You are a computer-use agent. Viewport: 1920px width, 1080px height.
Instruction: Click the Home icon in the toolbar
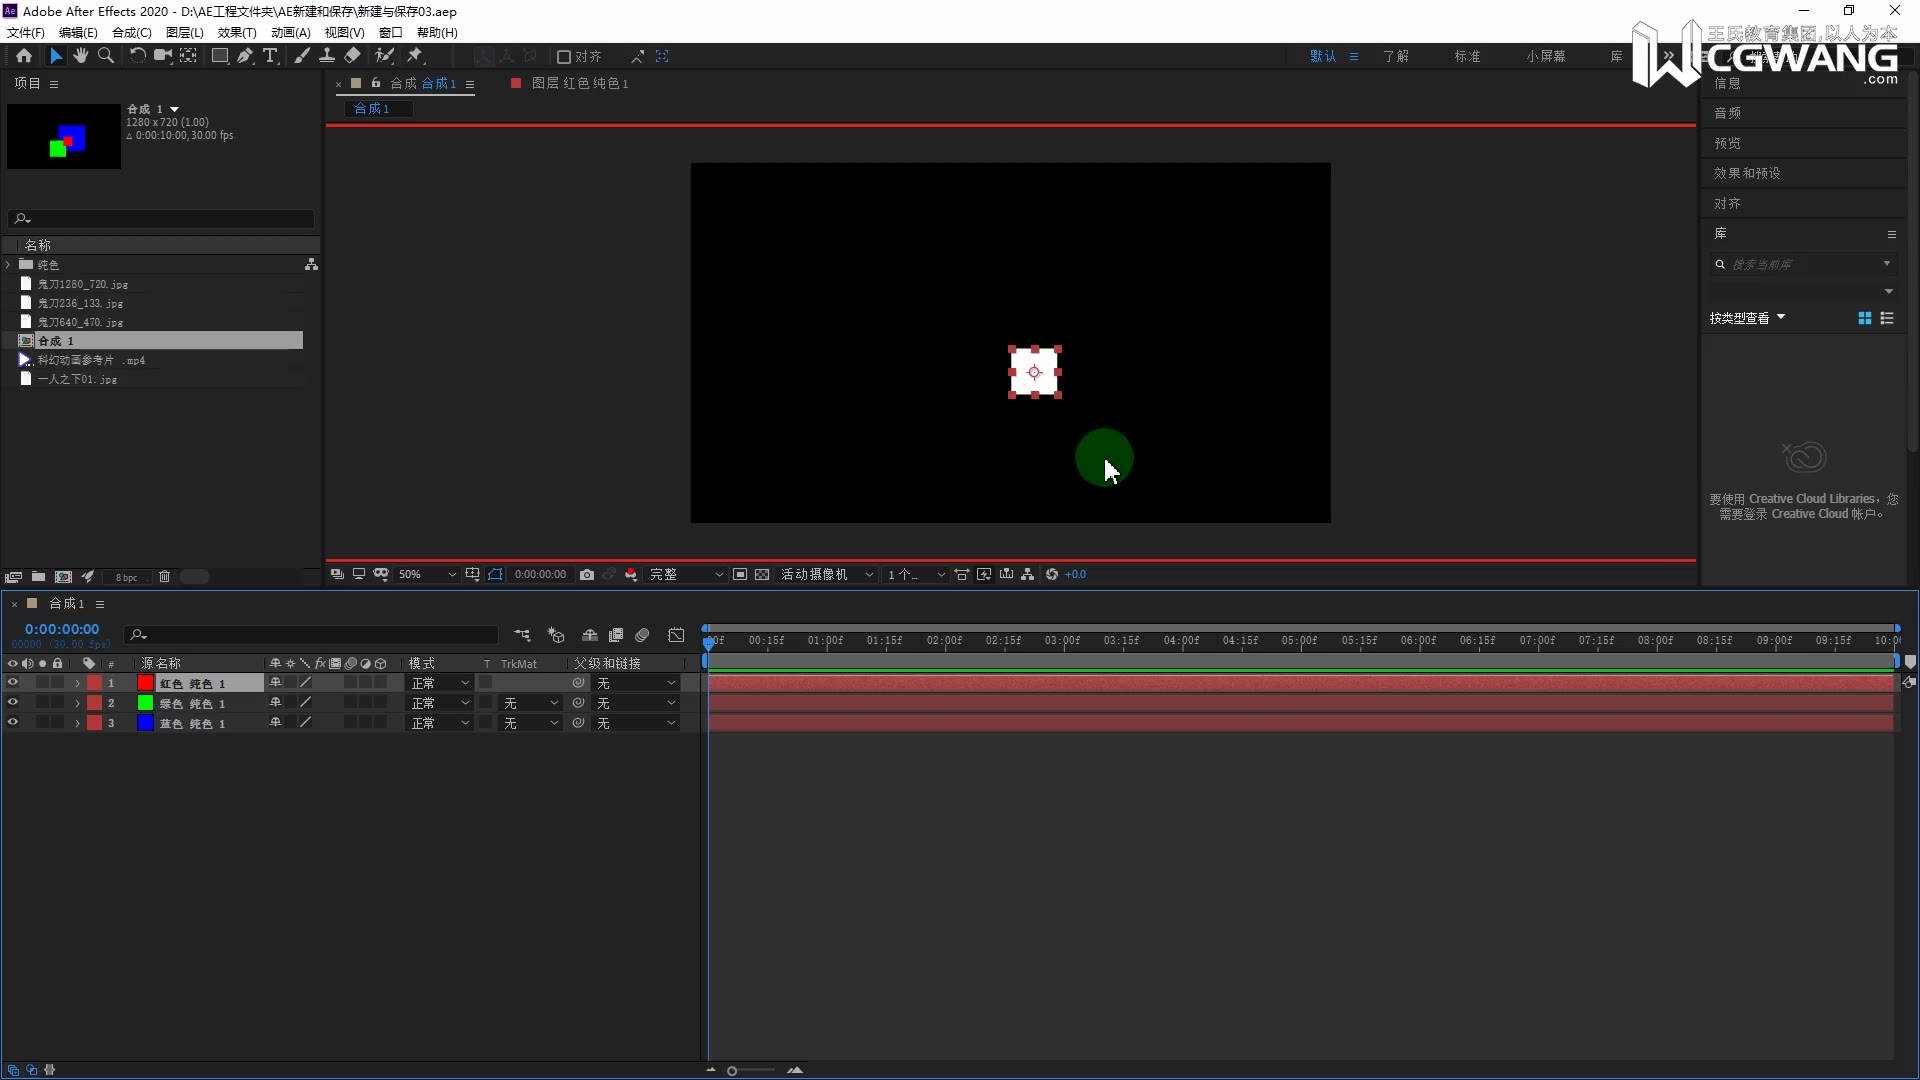(x=24, y=56)
